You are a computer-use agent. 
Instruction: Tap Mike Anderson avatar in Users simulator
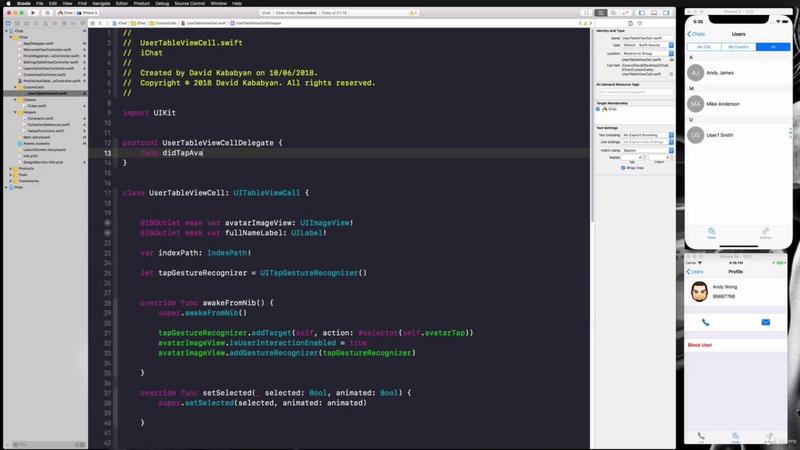tap(695, 104)
